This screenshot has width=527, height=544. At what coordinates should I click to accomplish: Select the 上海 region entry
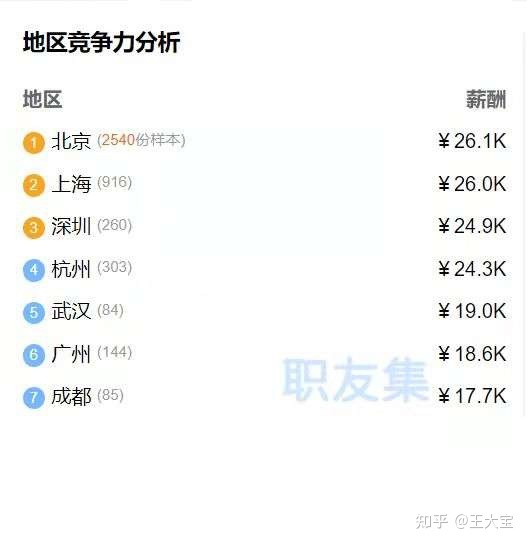[x=264, y=184]
